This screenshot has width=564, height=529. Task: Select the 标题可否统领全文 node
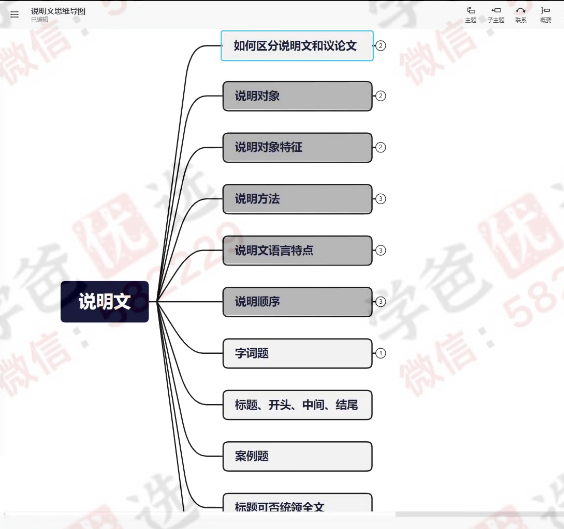(297, 503)
